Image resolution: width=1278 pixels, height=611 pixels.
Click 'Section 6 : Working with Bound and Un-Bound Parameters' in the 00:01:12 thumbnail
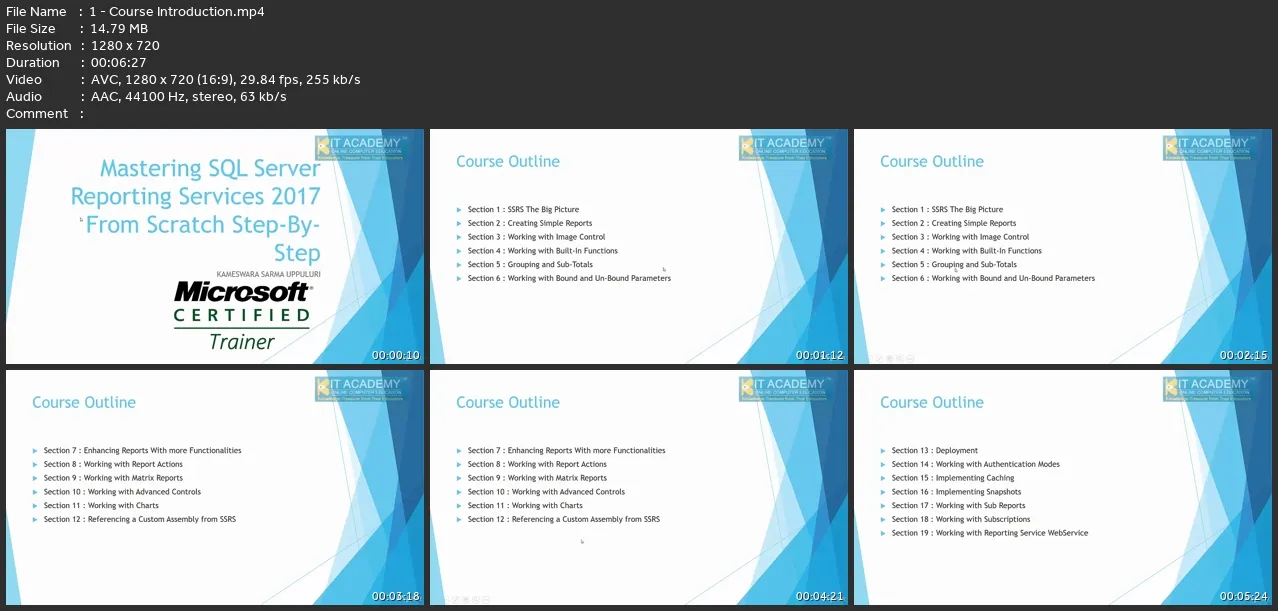(x=569, y=278)
